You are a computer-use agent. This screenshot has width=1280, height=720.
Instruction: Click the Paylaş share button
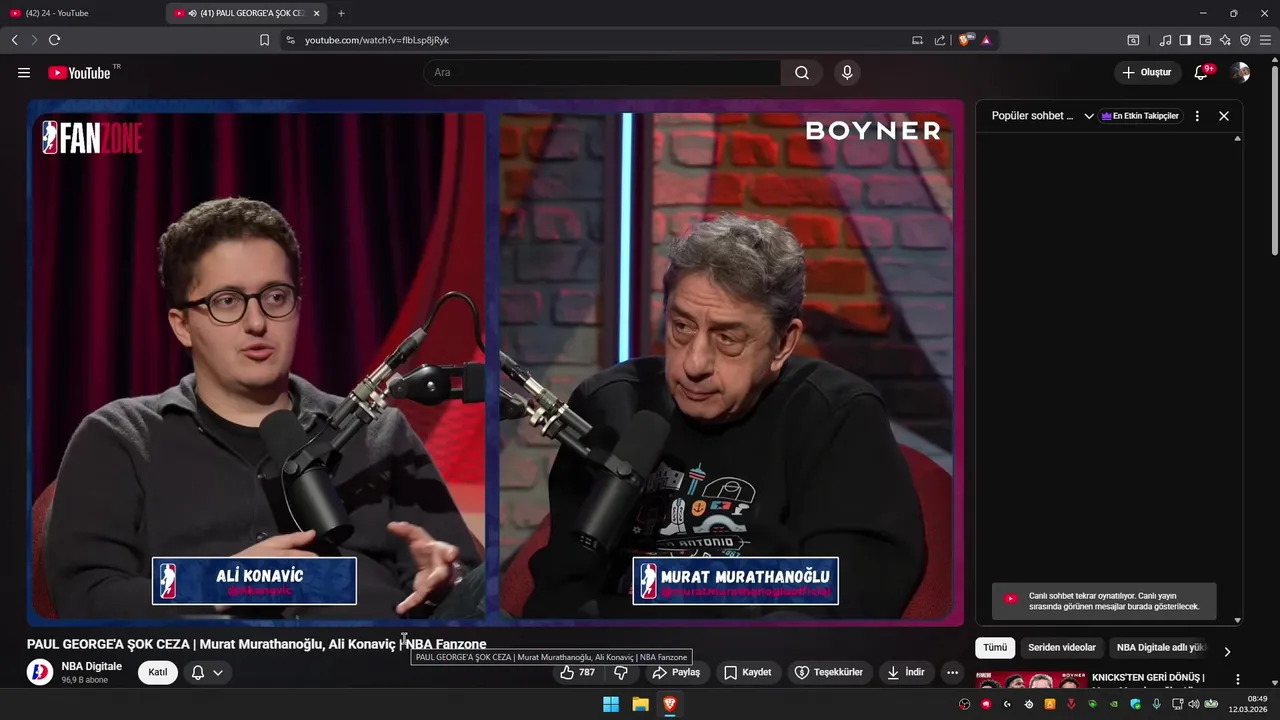click(676, 673)
